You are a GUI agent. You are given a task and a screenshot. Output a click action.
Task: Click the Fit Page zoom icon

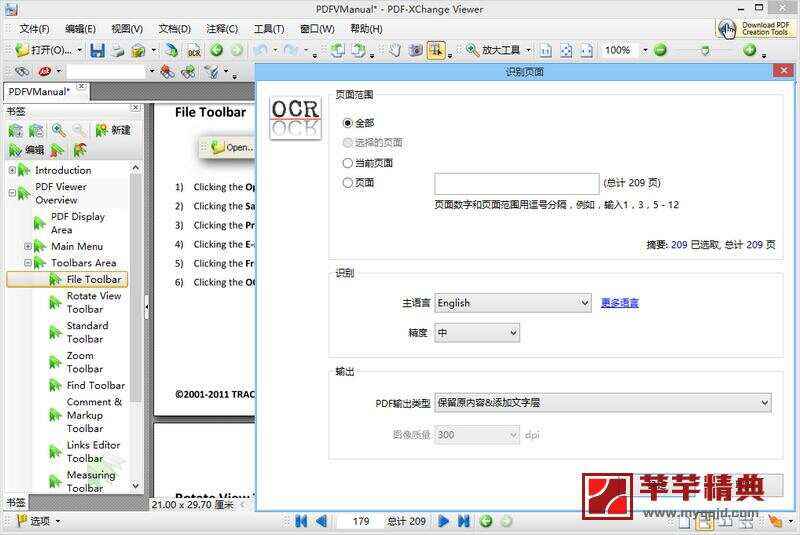pyautogui.click(x=566, y=50)
